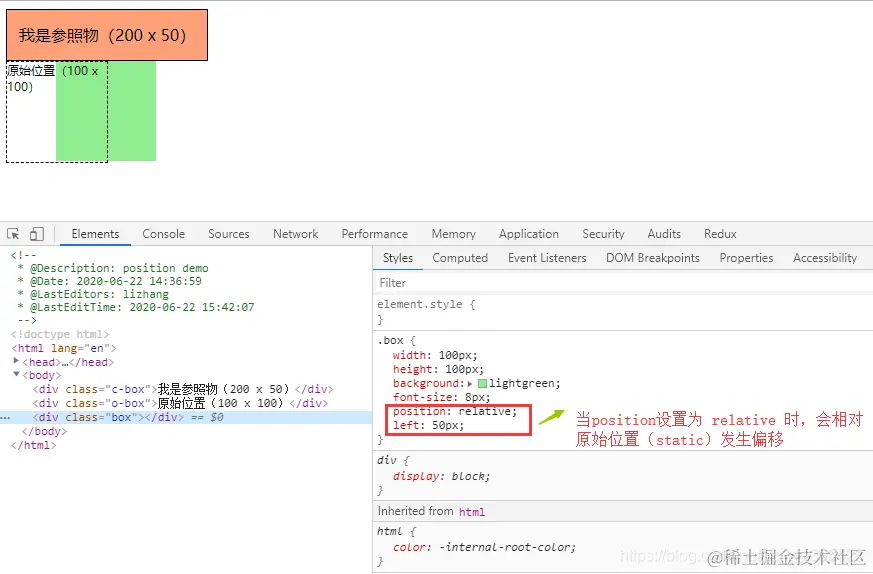873x574 pixels.
Task: Click the styles Filter input field
Action: point(624,283)
